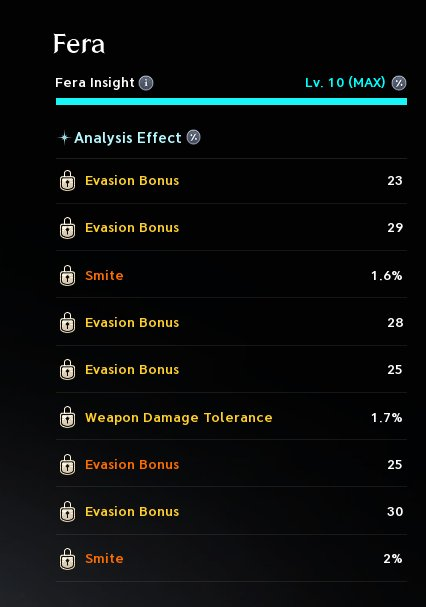Select the Smite 2% effect label
The image size is (426, 607).
click(x=104, y=558)
